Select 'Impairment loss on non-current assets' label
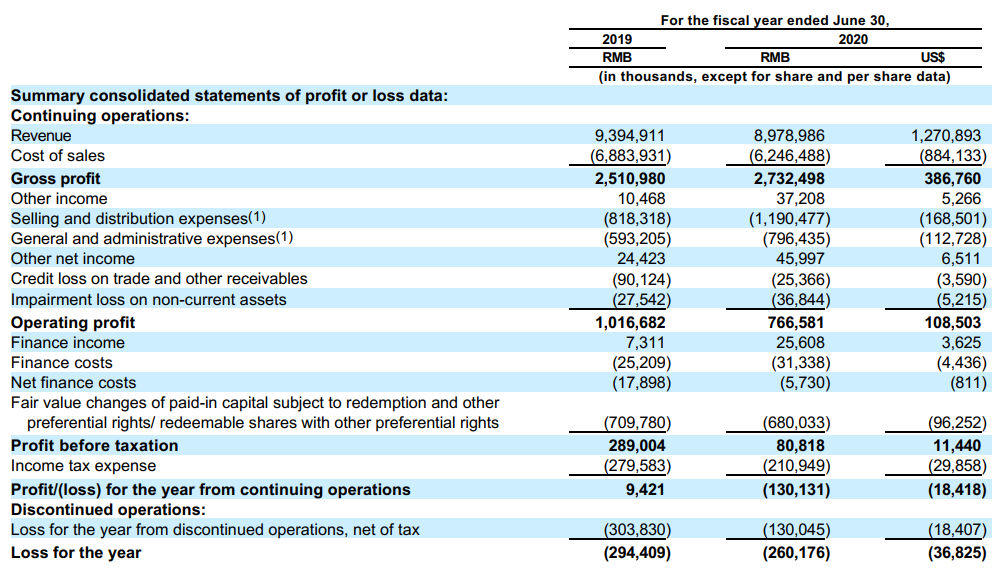 [148, 299]
